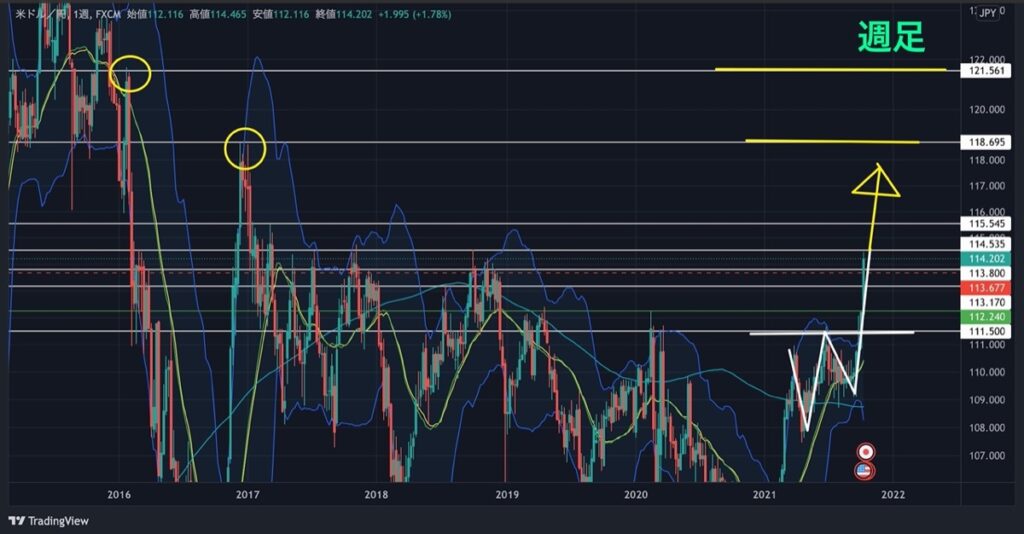Screen dimensions: 1024x534
Task: Click the 117.000 price axis tick
Action: pos(987,186)
